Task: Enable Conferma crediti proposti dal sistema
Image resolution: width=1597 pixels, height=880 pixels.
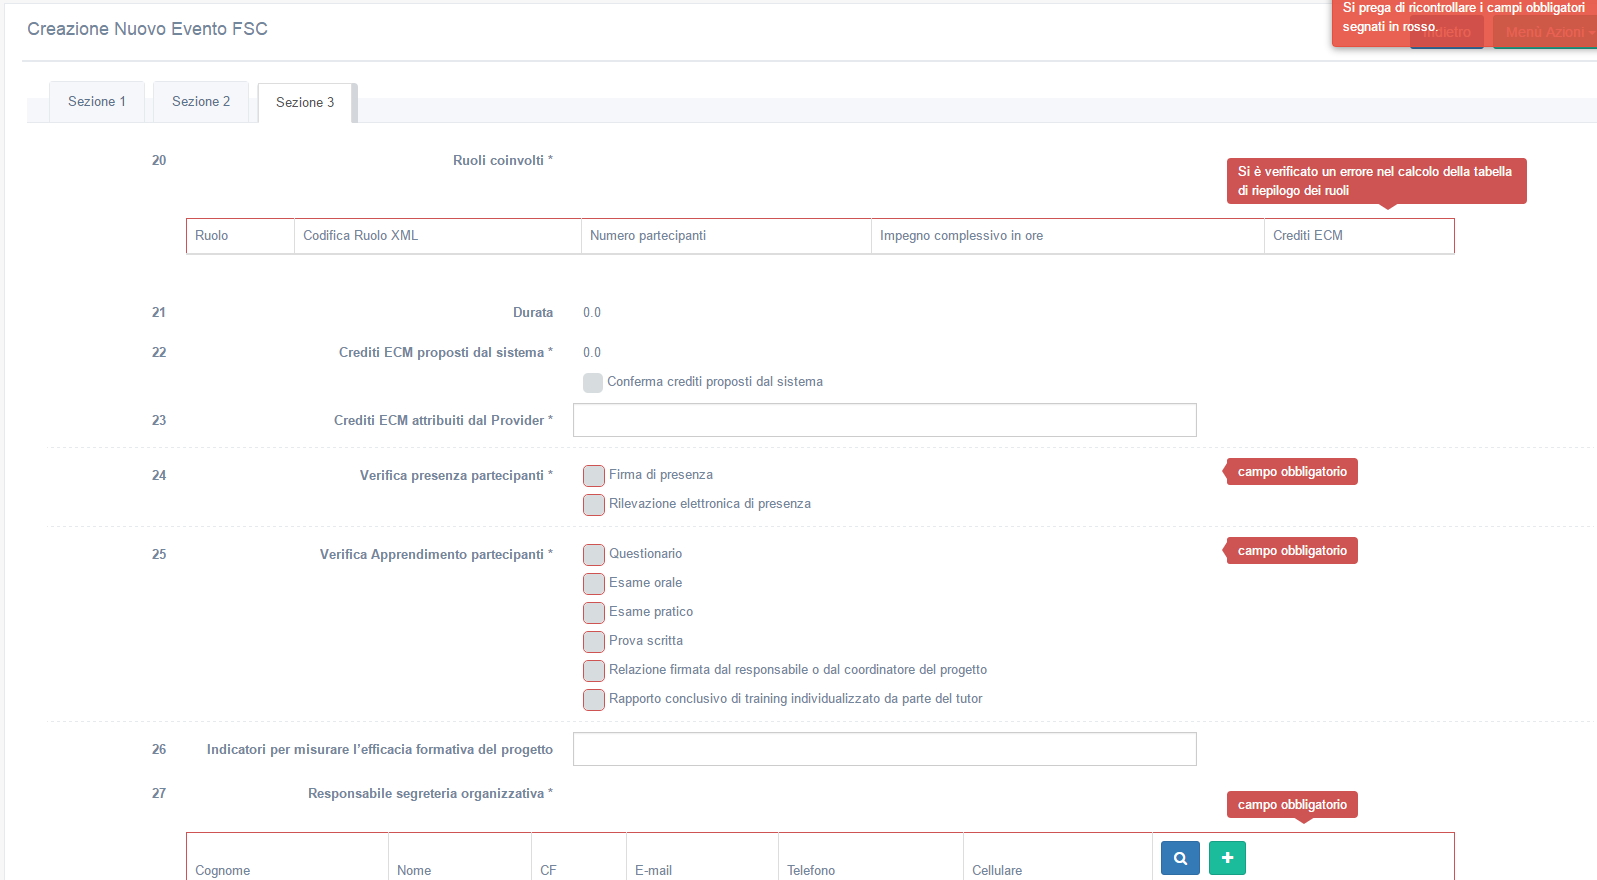Action: (x=593, y=382)
